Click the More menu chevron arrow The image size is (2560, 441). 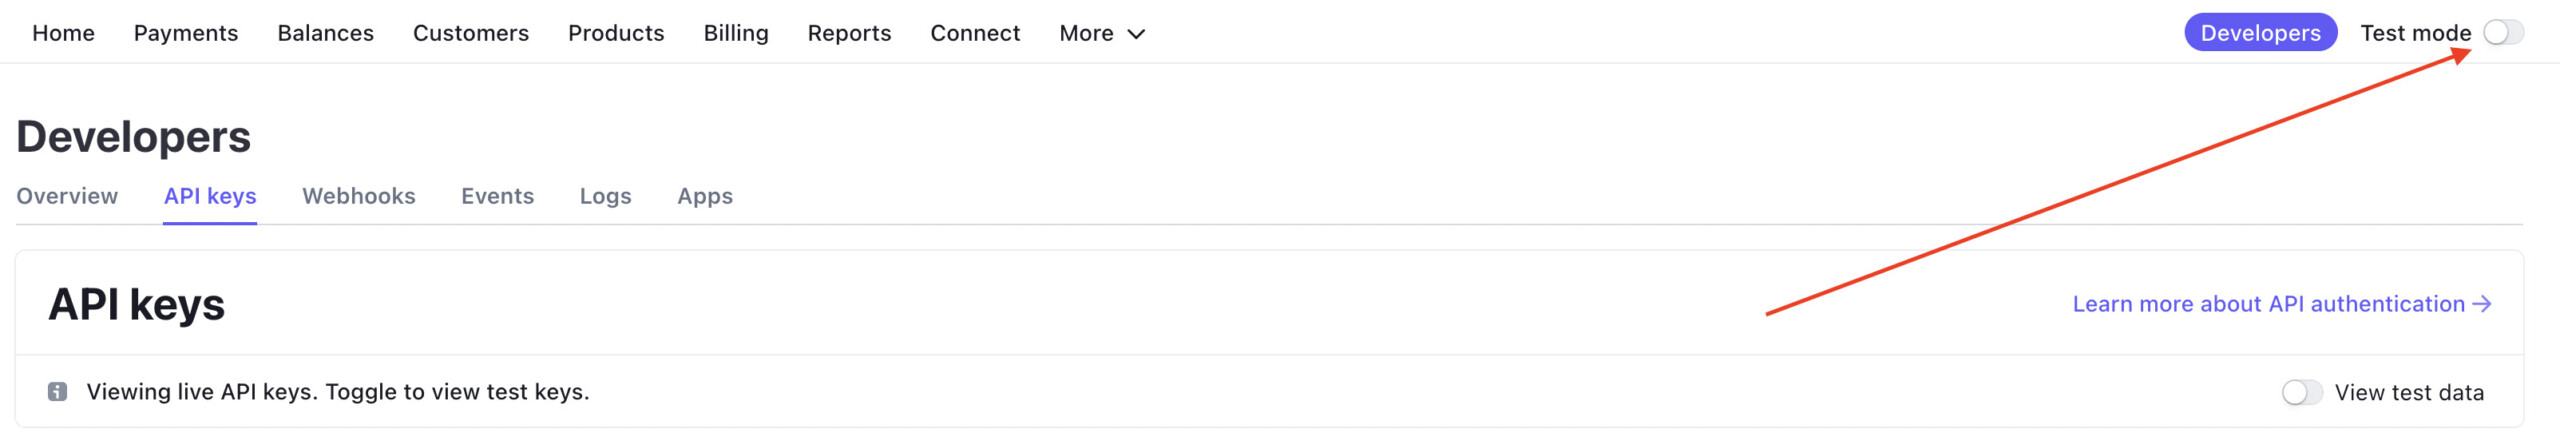click(x=1136, y=34)
